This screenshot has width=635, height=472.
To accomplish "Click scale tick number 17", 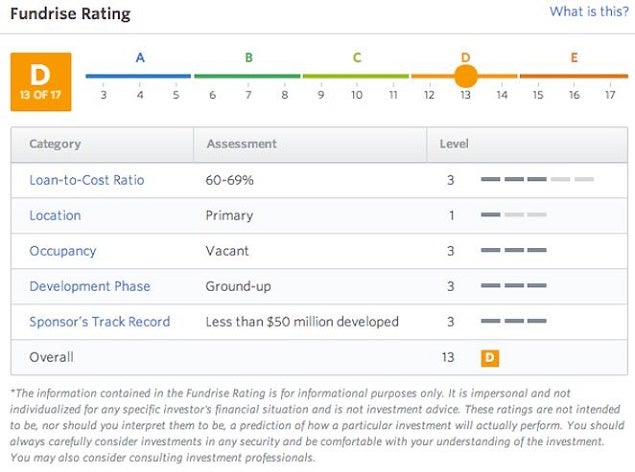I will pos(610,95).
